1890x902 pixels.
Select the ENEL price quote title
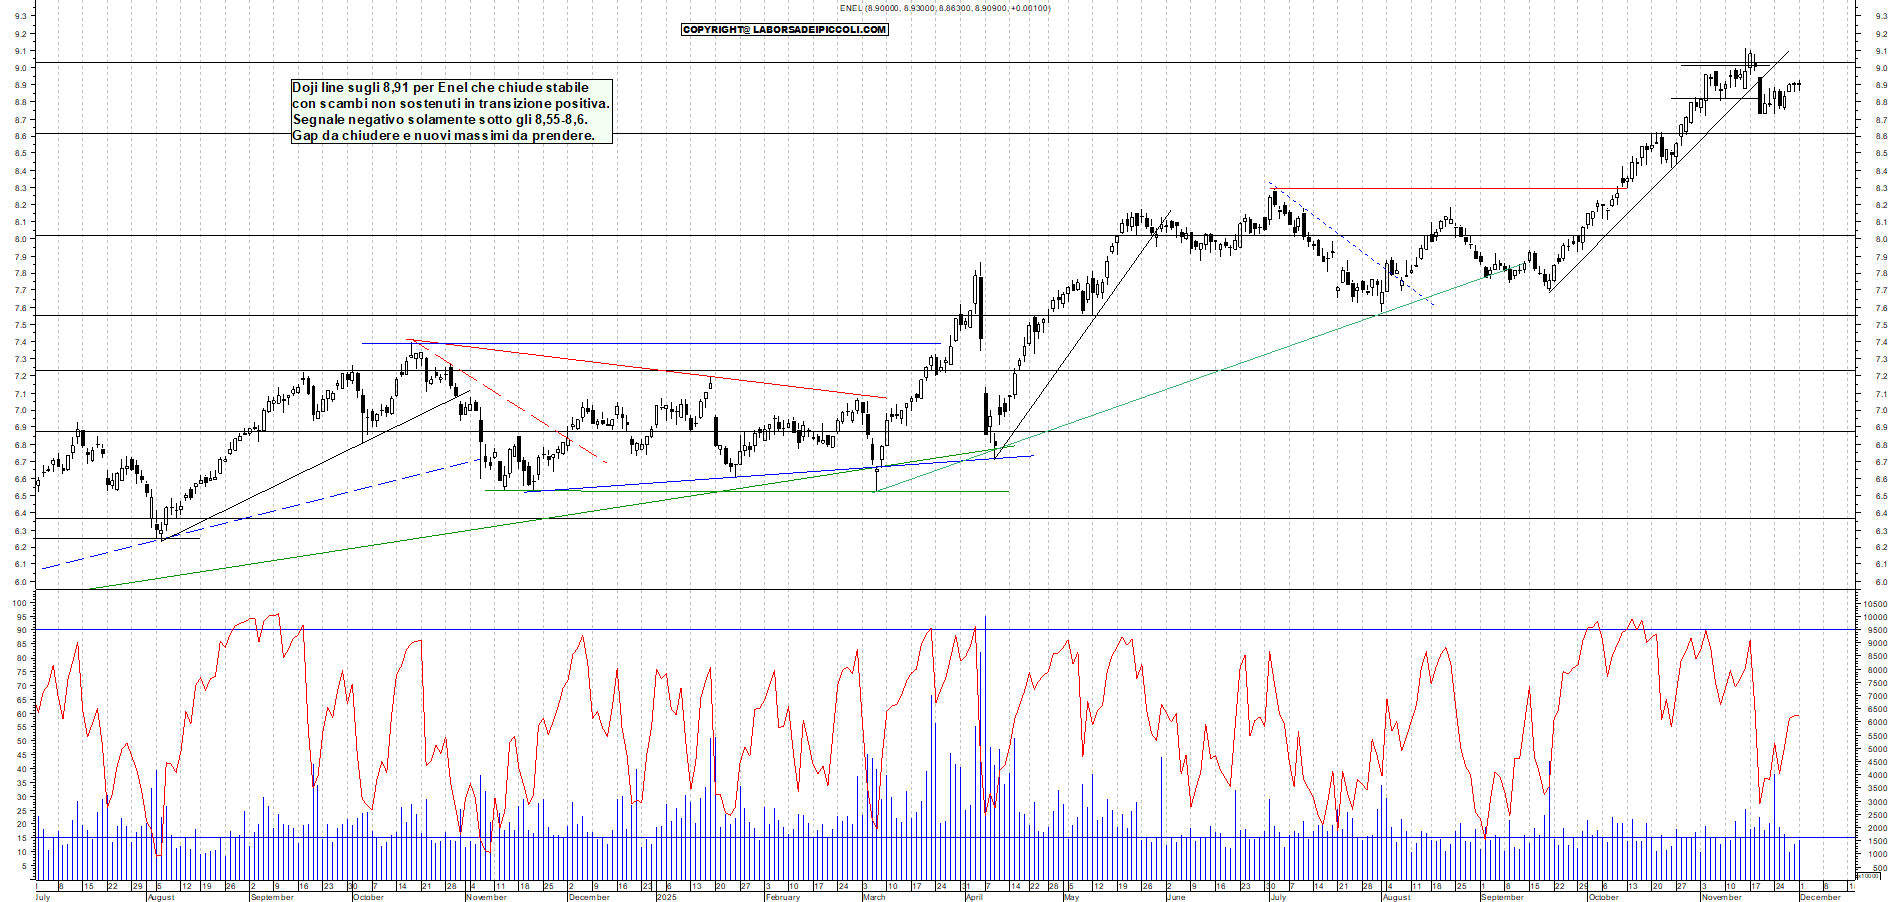pyautogui.click(x=945, y=7)
